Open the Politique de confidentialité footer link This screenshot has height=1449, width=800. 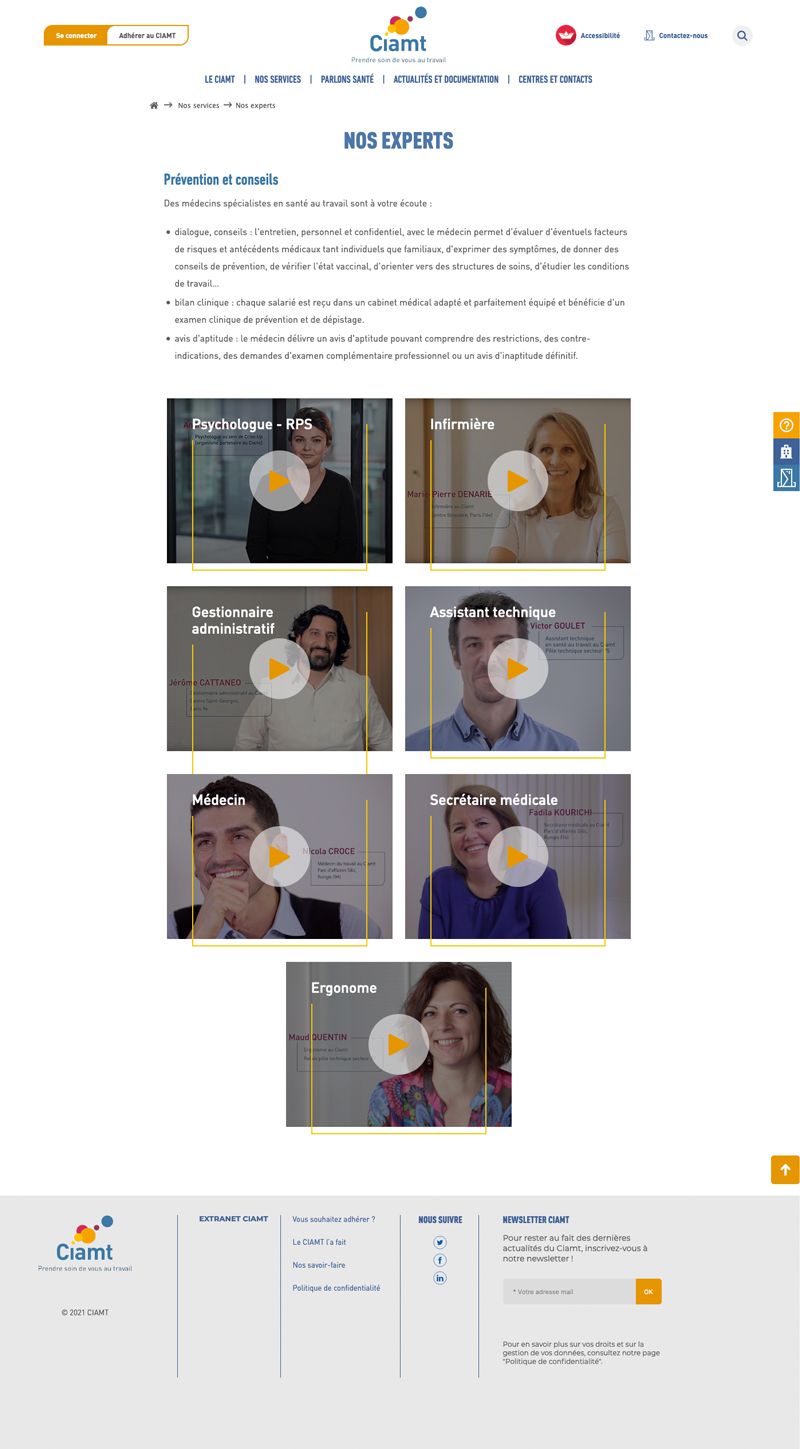click(x=336, y=1288)
